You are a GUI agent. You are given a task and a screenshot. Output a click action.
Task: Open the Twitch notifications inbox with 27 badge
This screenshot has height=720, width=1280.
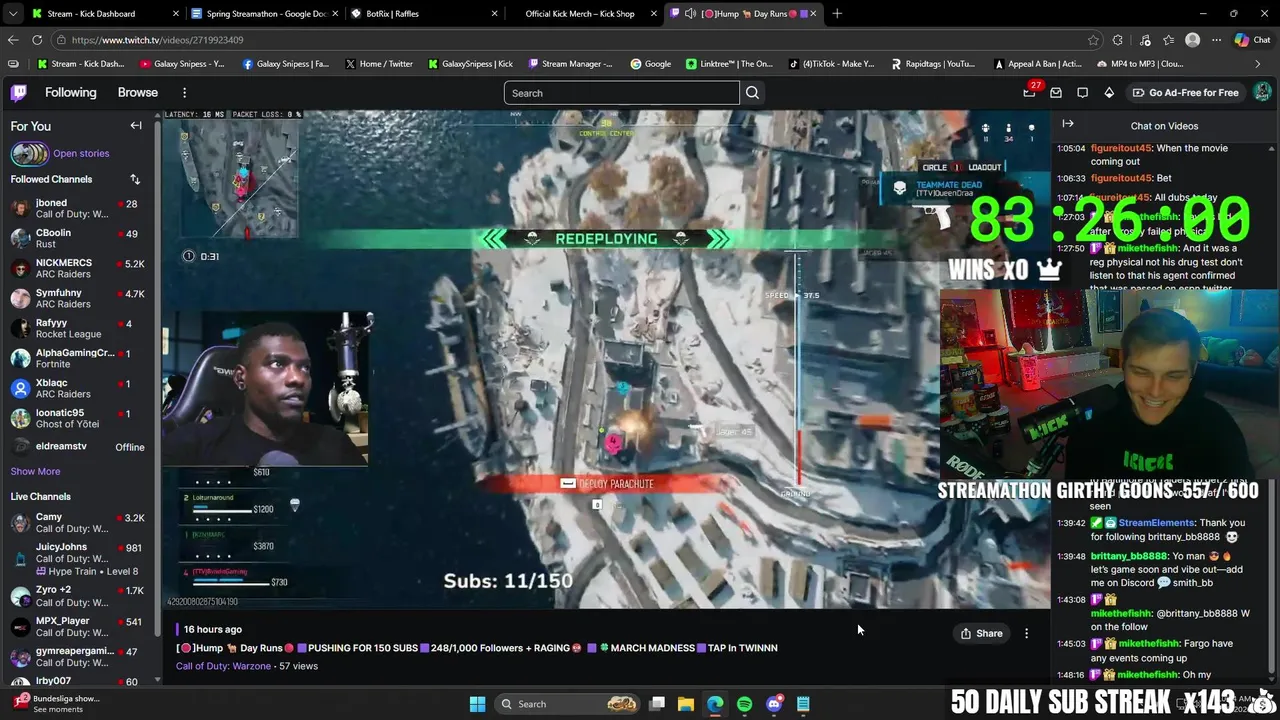pyautogui.click(x=1029, y=93)
